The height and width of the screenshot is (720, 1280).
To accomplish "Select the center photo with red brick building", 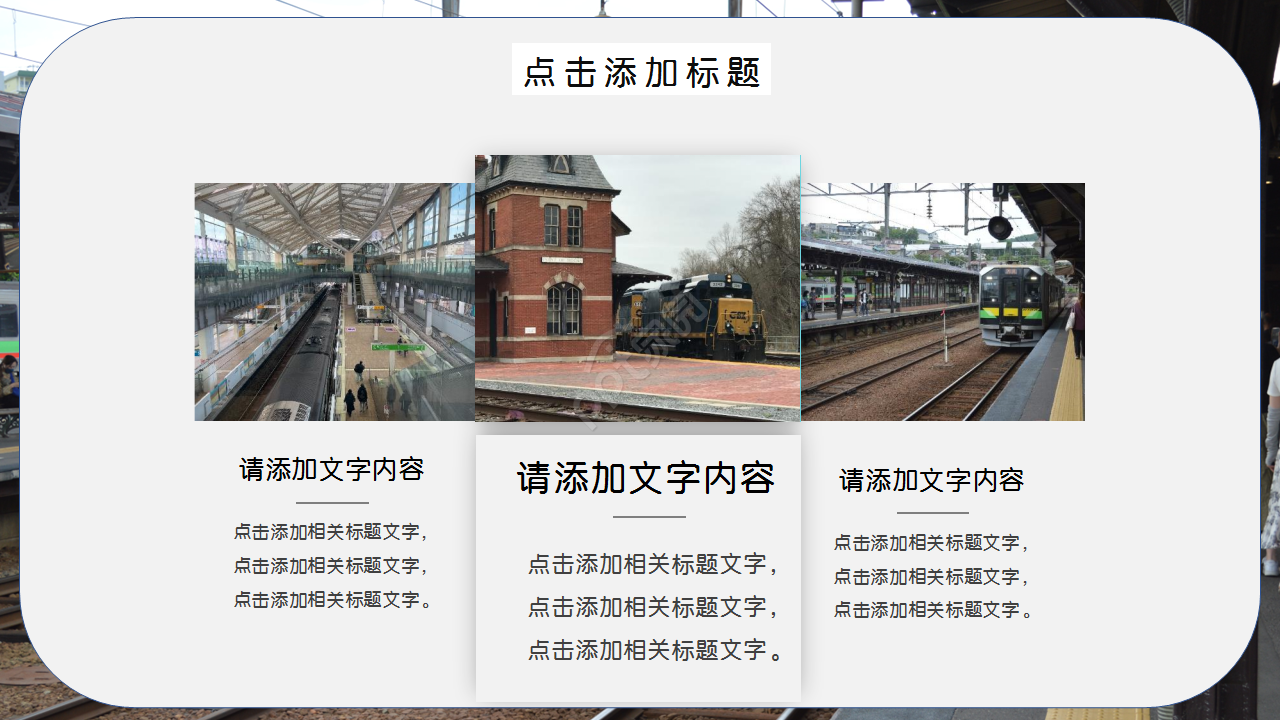I will point(640,290).
